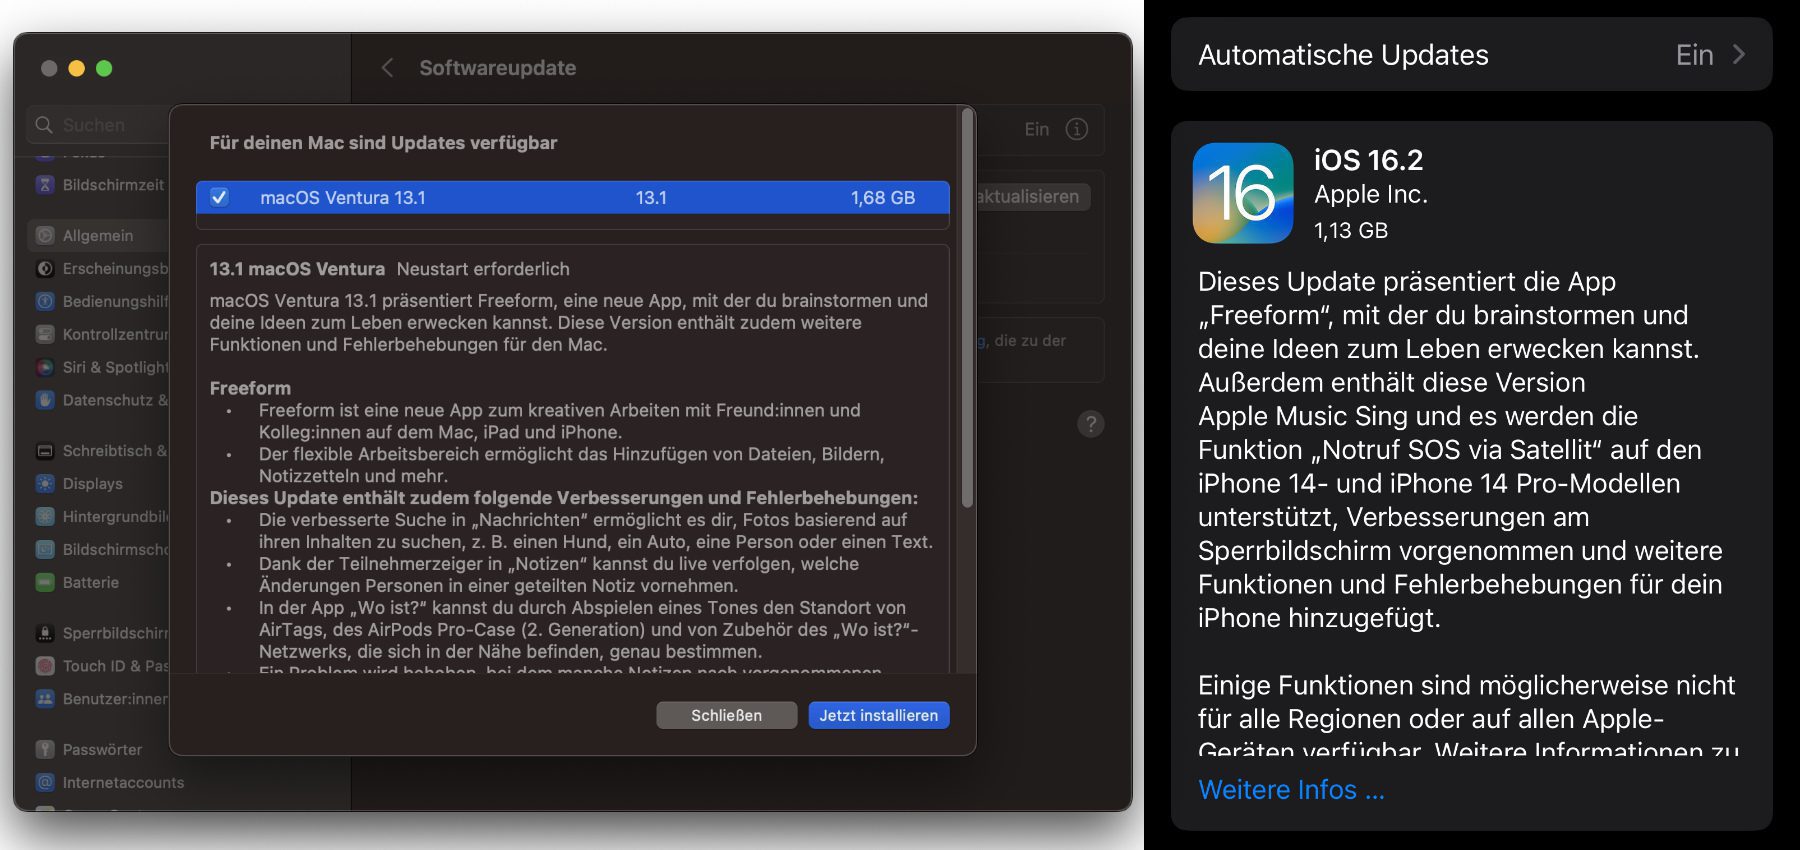Open the Batterie icon in sidebar
The width and height of the screenshot is (1800, 850).
pos(45,583)
